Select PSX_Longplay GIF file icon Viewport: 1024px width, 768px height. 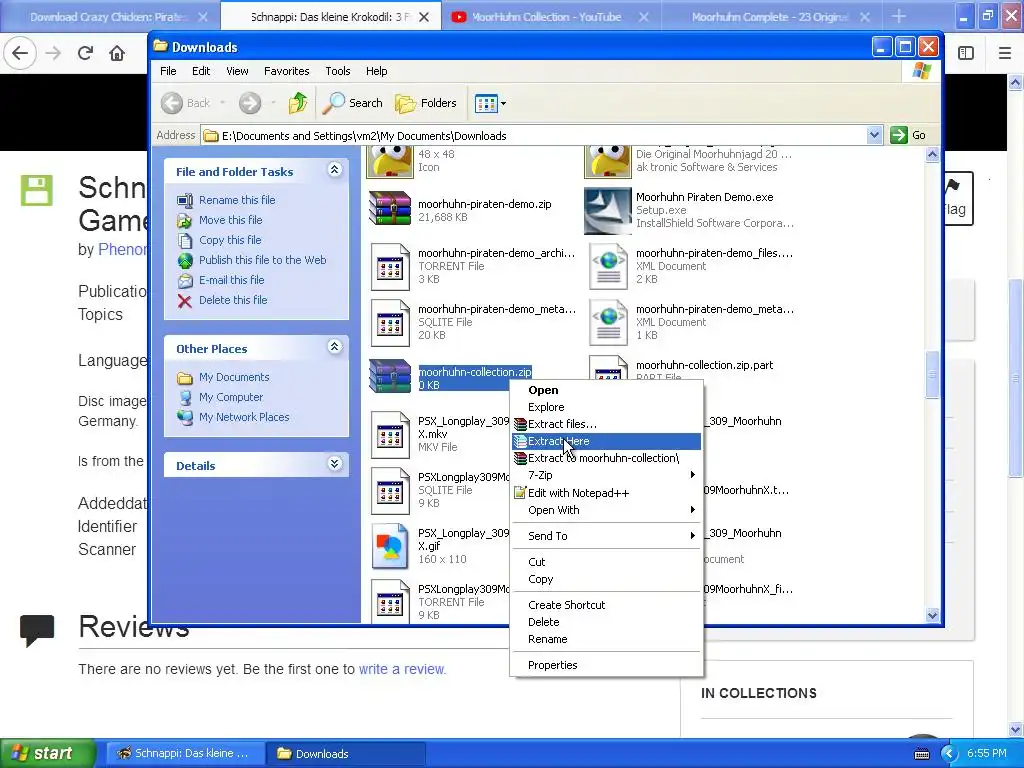click(x=390, y=546)
